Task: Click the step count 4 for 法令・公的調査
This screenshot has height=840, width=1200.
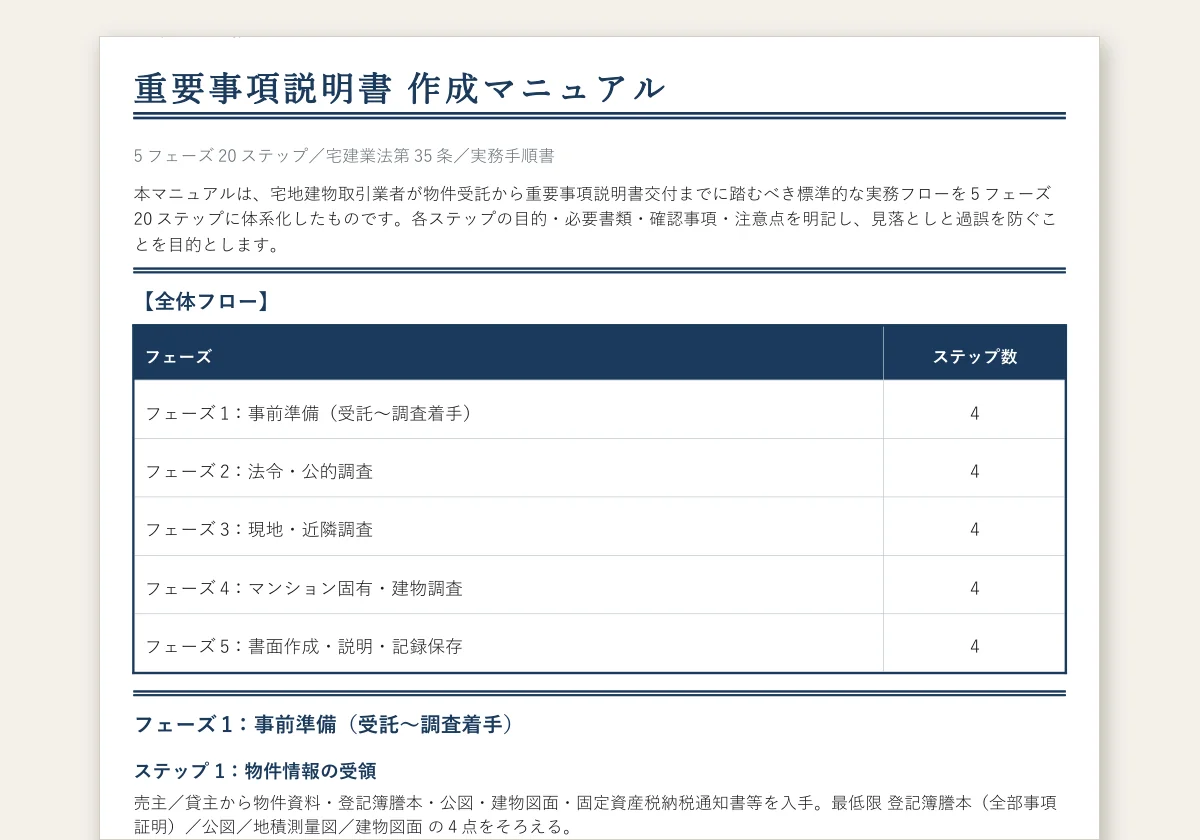Action: (x=975, y=470)
